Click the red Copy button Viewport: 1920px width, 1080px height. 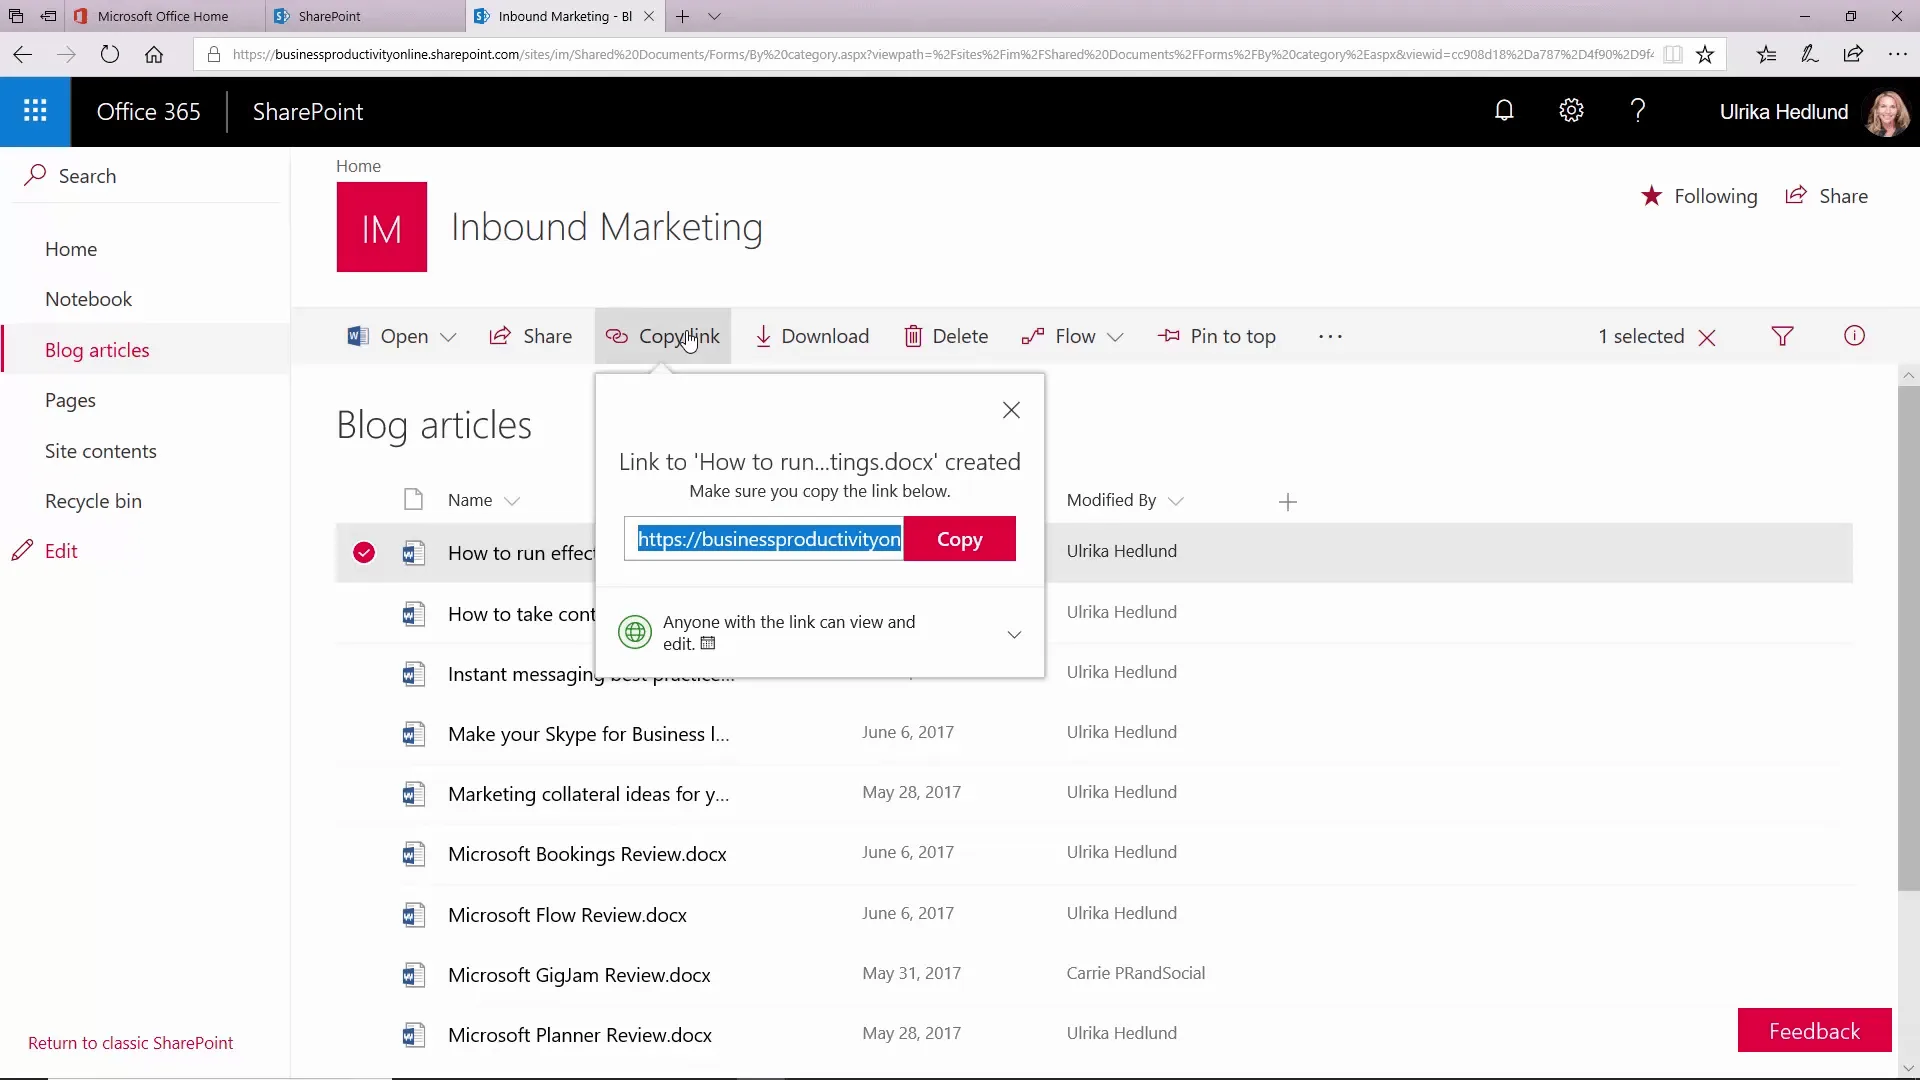point(960,539)
